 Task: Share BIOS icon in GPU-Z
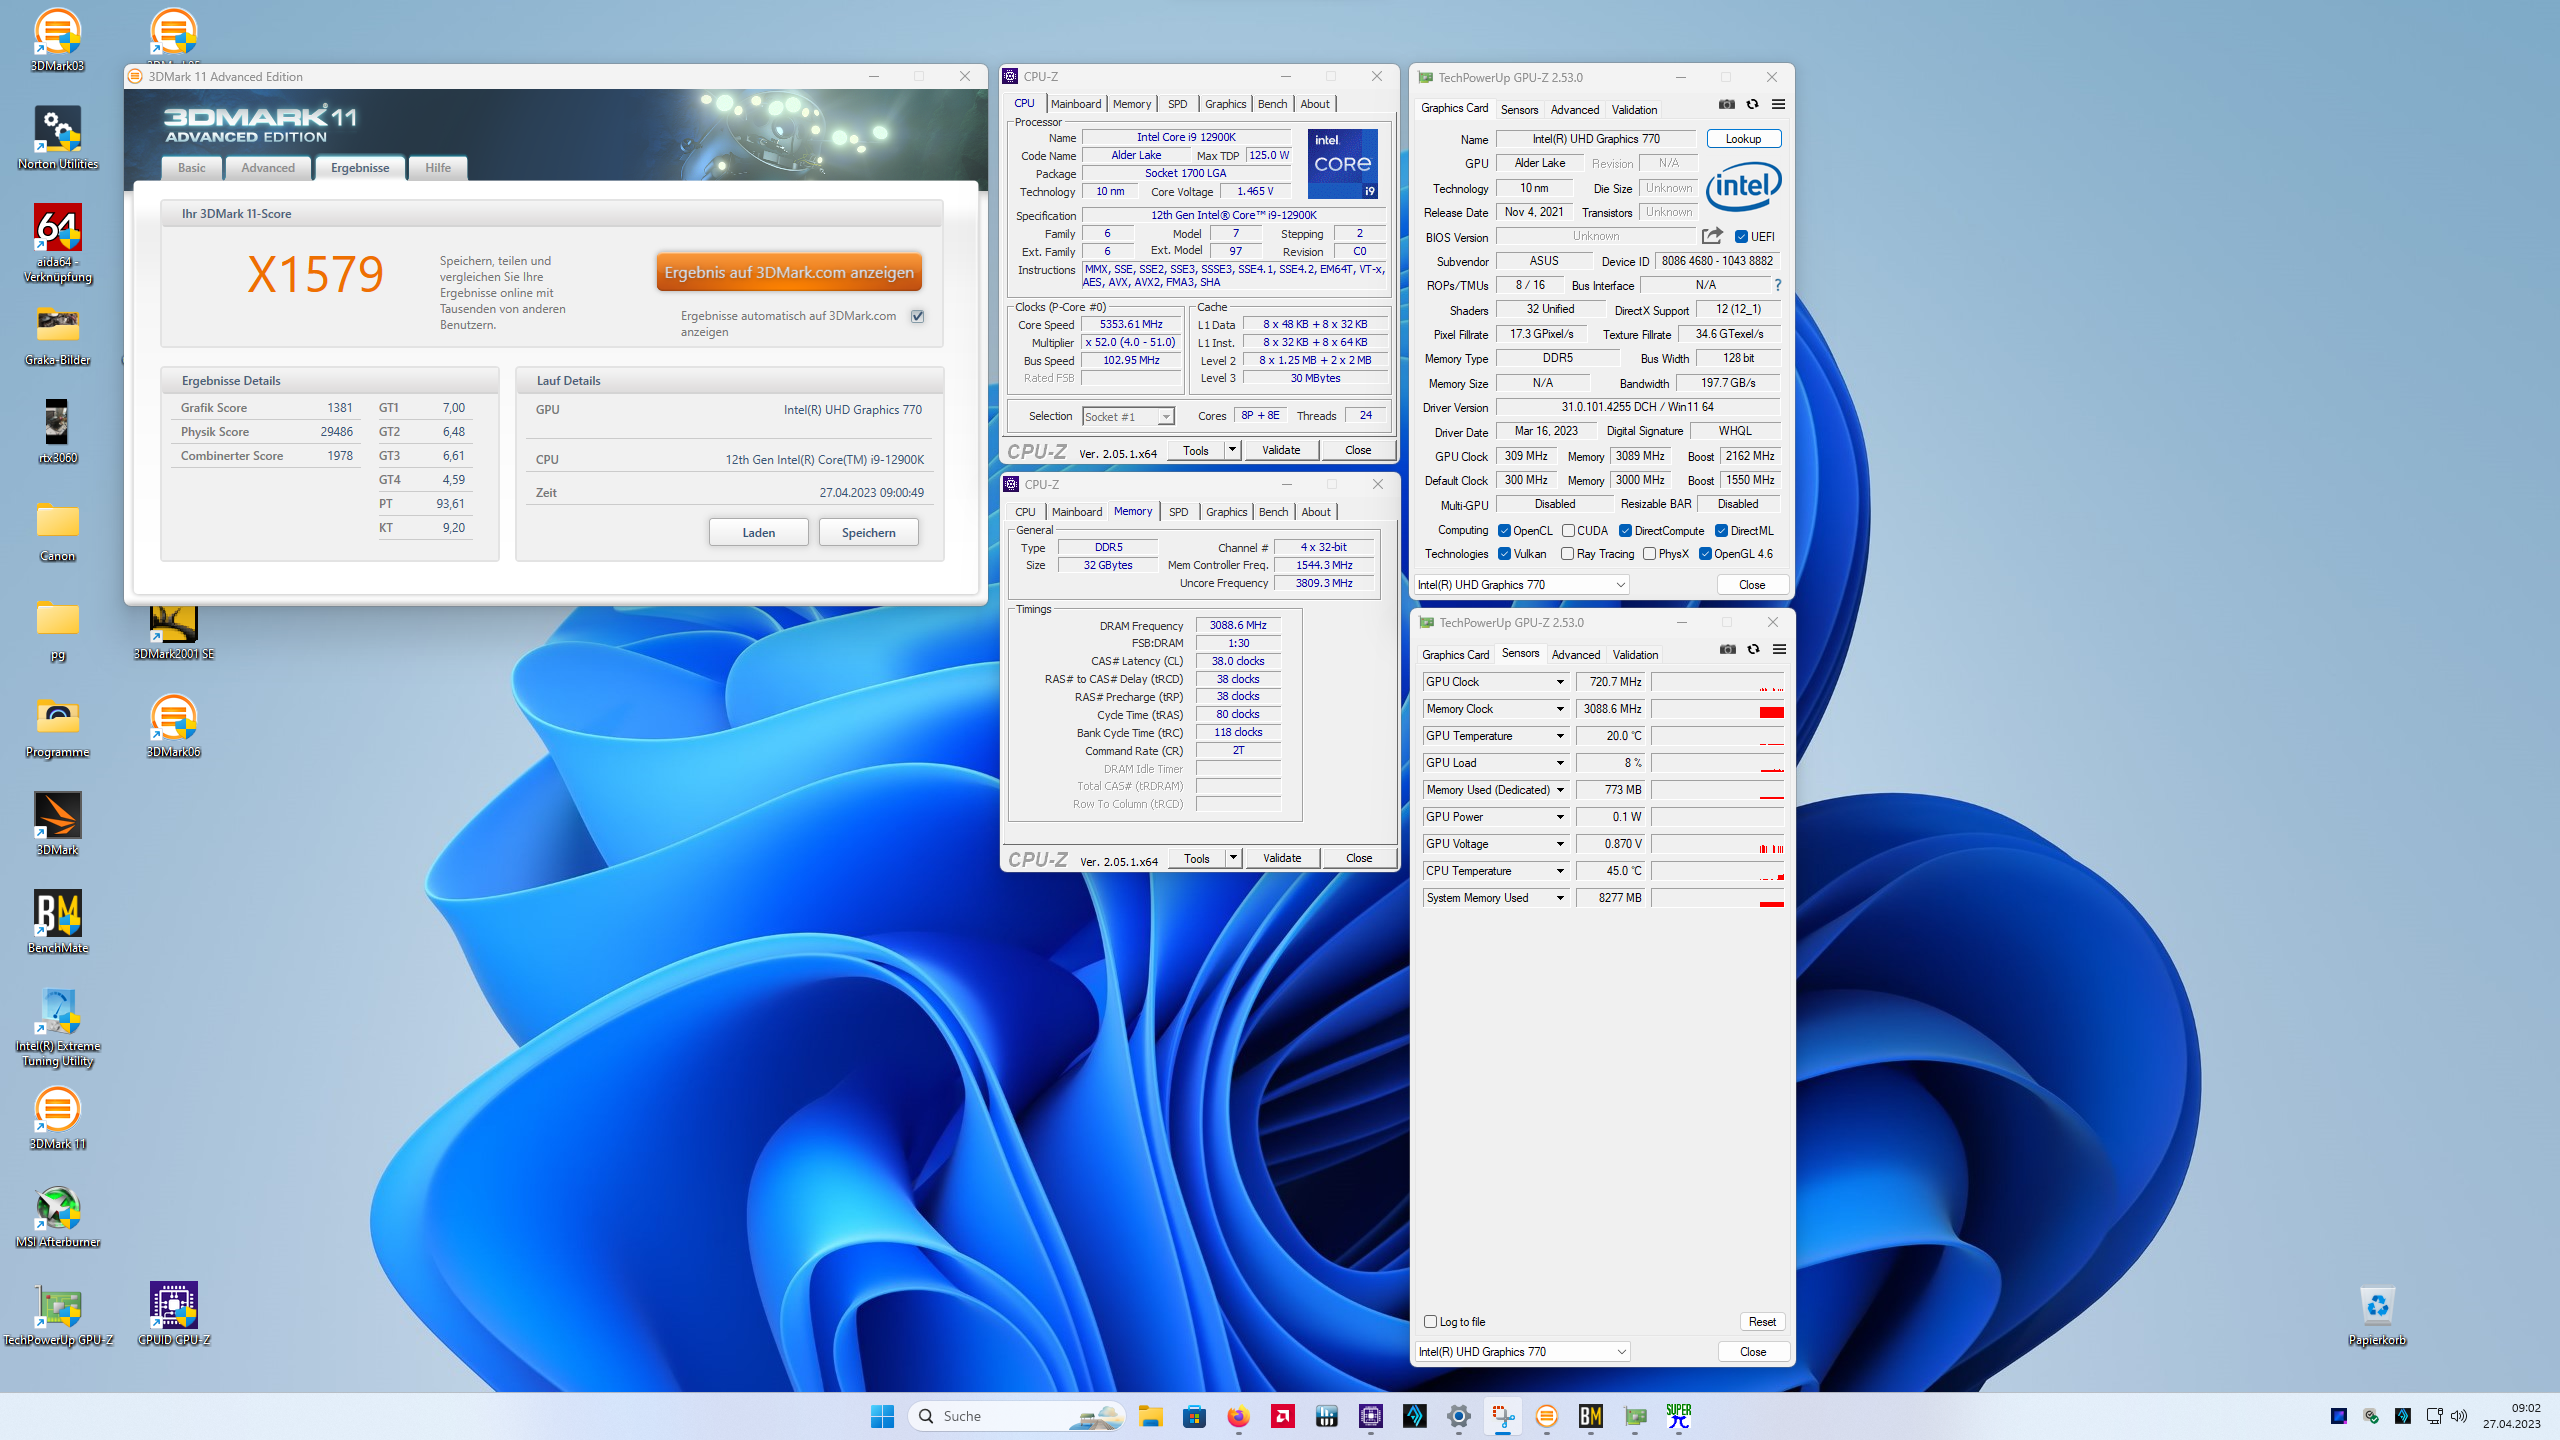coord(1712,236)
